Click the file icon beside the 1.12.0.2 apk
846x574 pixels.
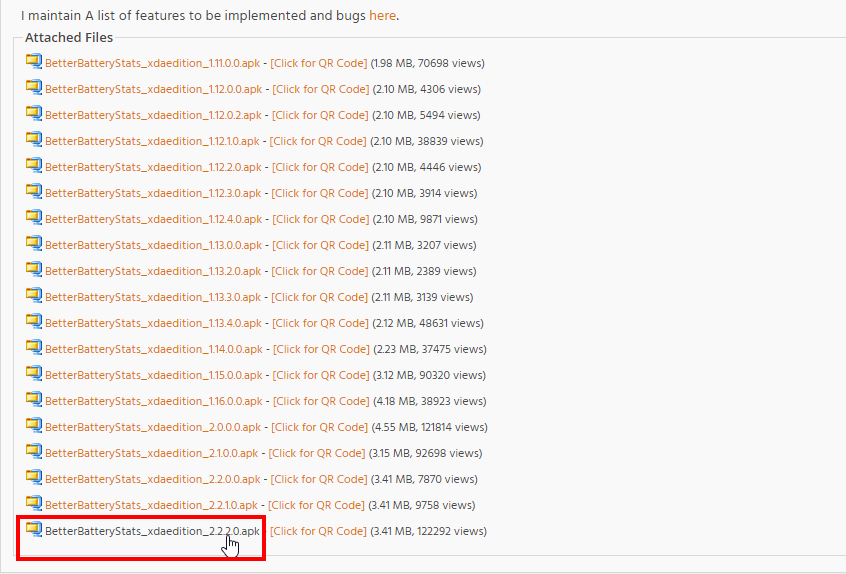(34, 113)
